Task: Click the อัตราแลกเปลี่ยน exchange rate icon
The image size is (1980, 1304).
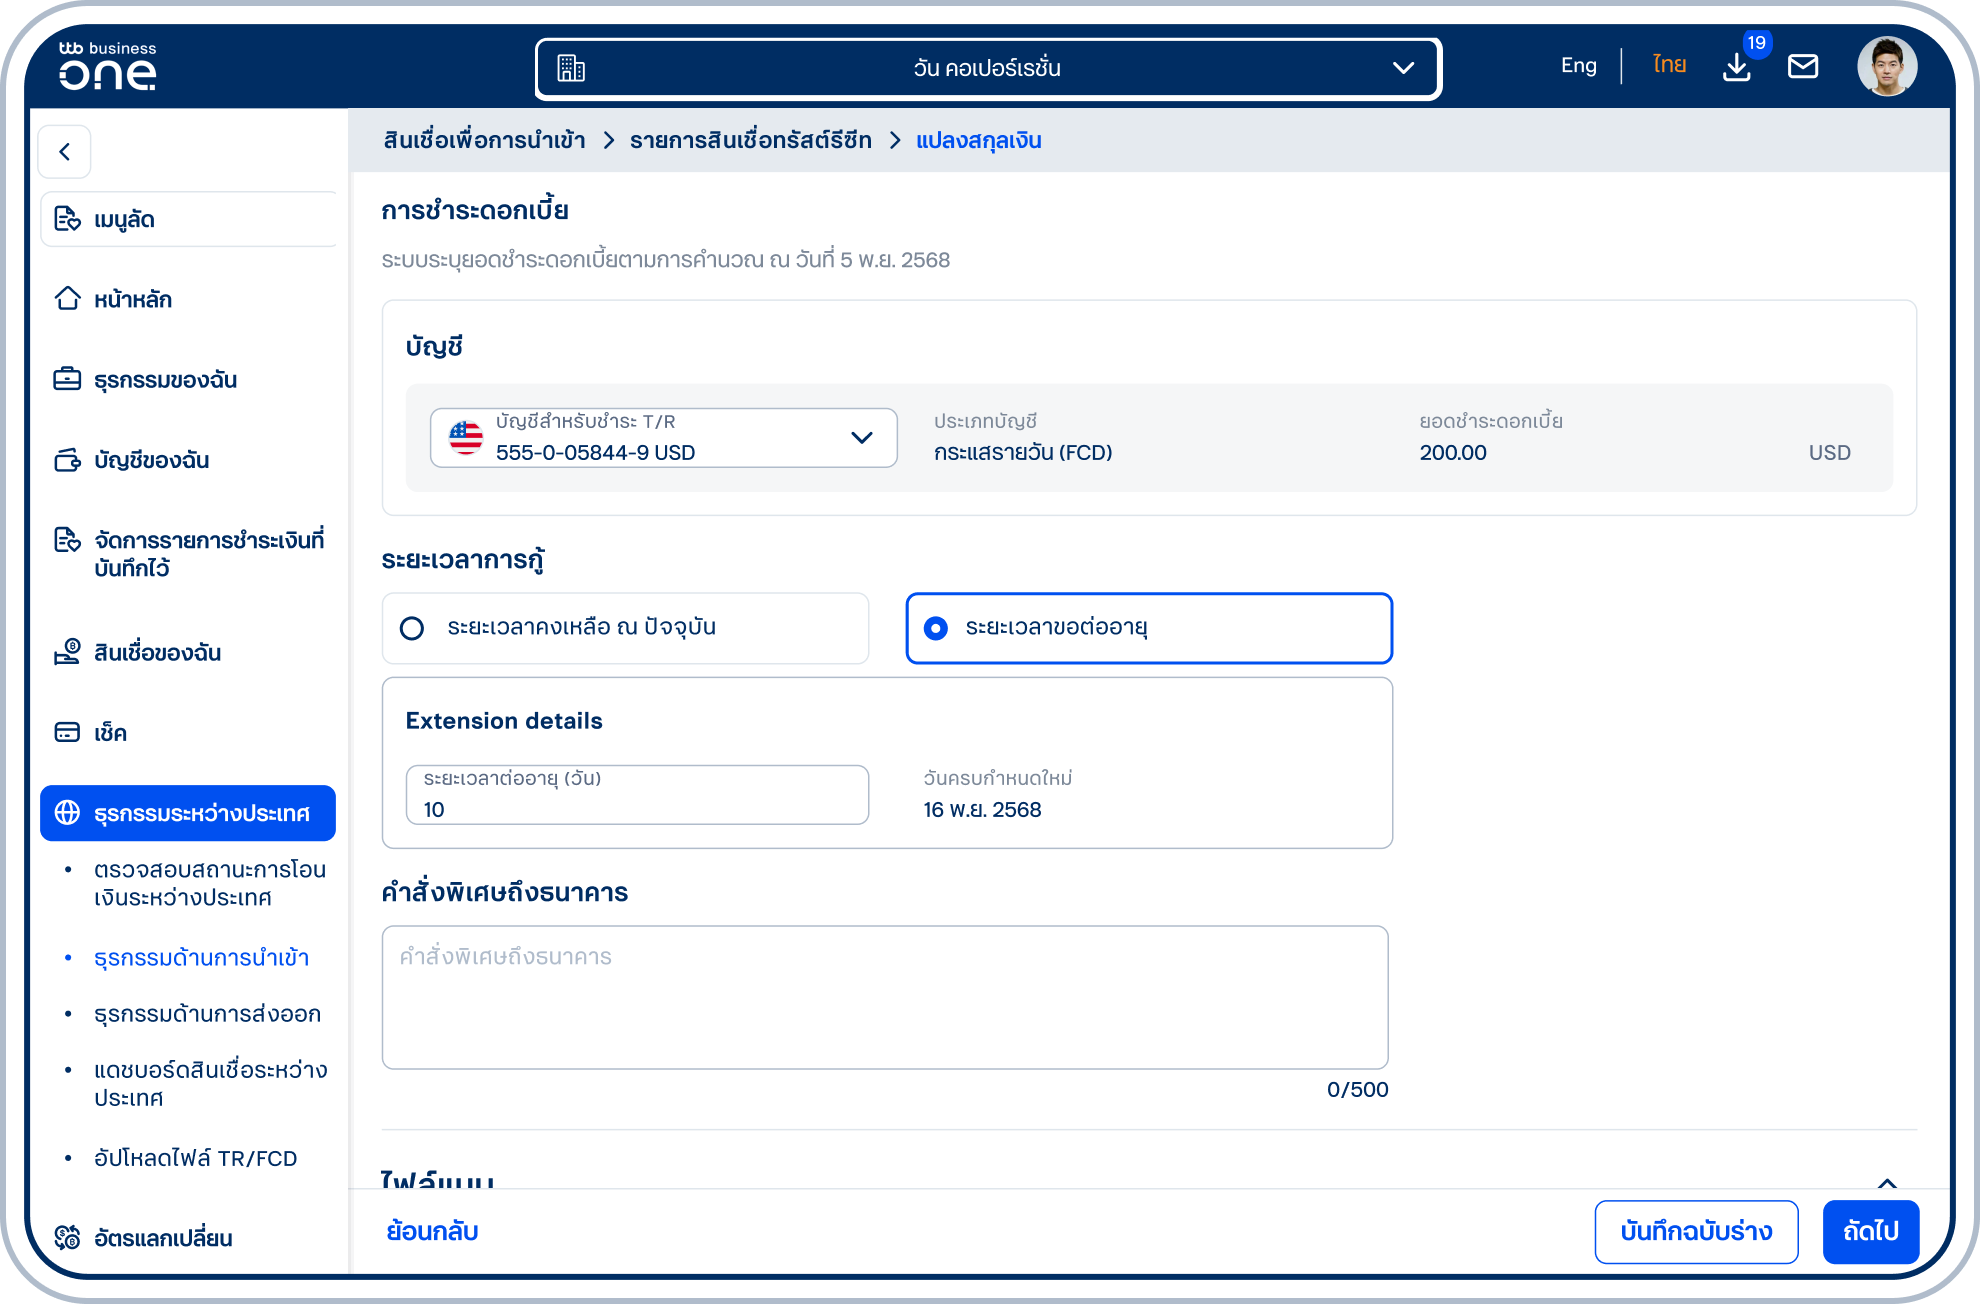Action: pos(67,1238)
